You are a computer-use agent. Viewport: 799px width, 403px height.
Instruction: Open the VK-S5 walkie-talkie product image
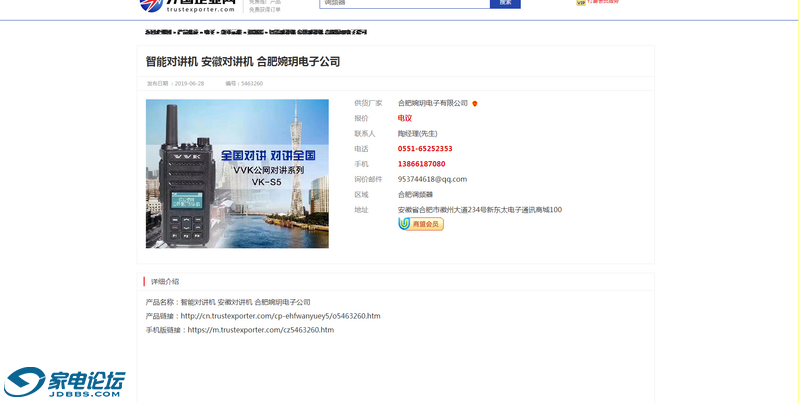point(237,173)
